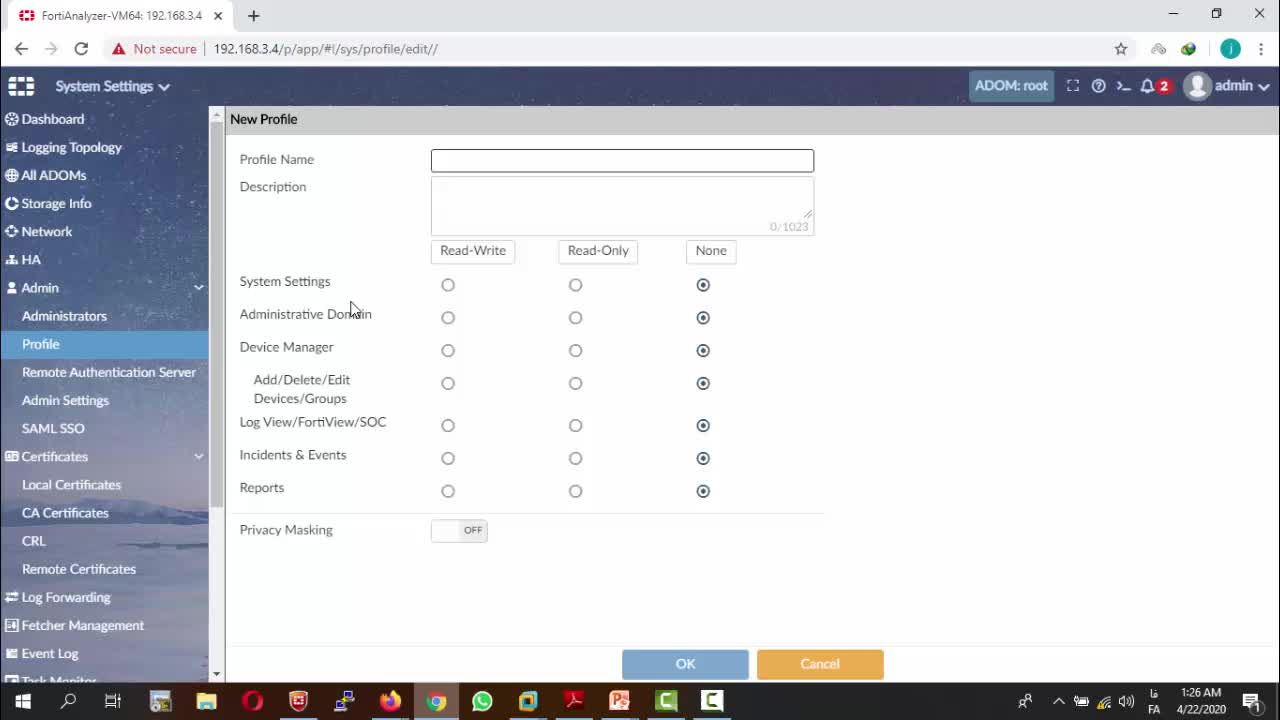The width and height of the screenshot is (1280, 720).
Task: Open WhatsApp from the taskbar
Action: click(x=482, y=701)
